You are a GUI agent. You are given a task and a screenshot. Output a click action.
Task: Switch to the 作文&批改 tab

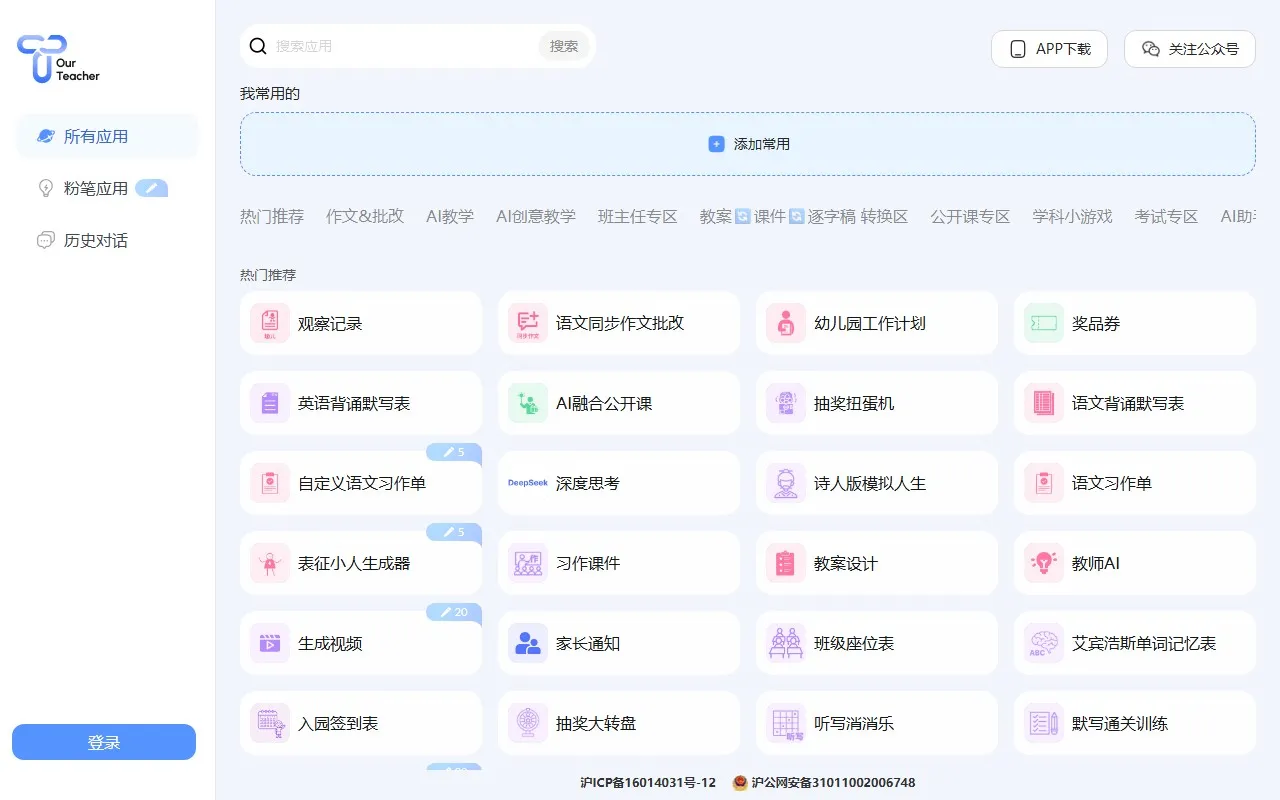(x=365, y=216)
